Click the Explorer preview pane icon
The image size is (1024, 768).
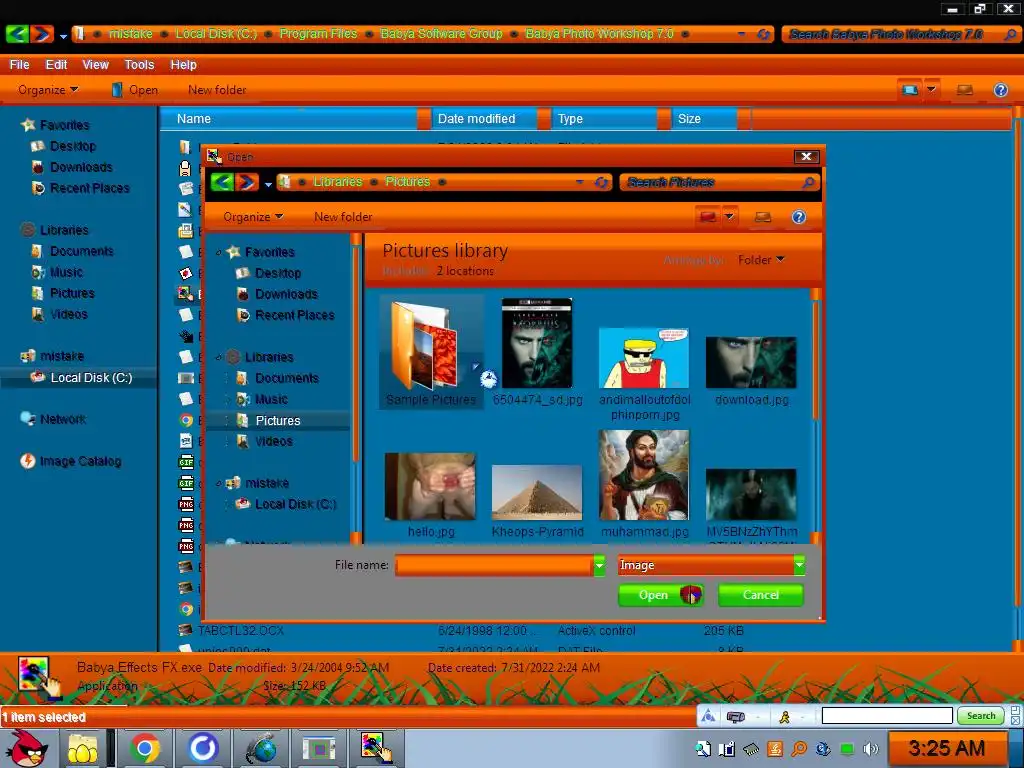[965, 90]
